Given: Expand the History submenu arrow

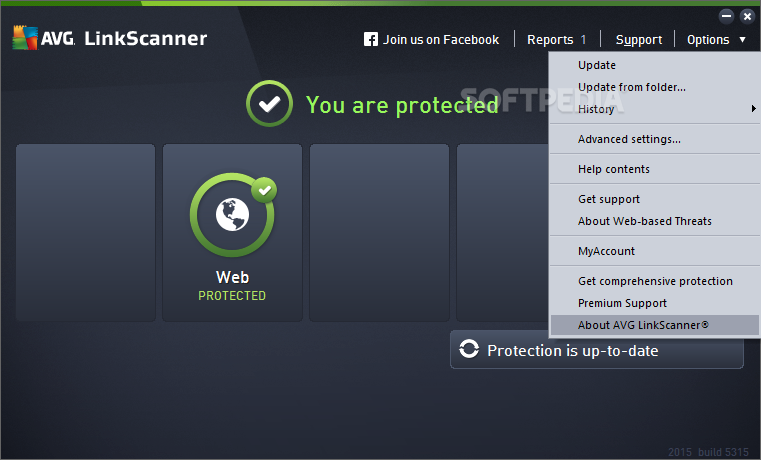Looking at the screenshot, I should tap(753, 108).
